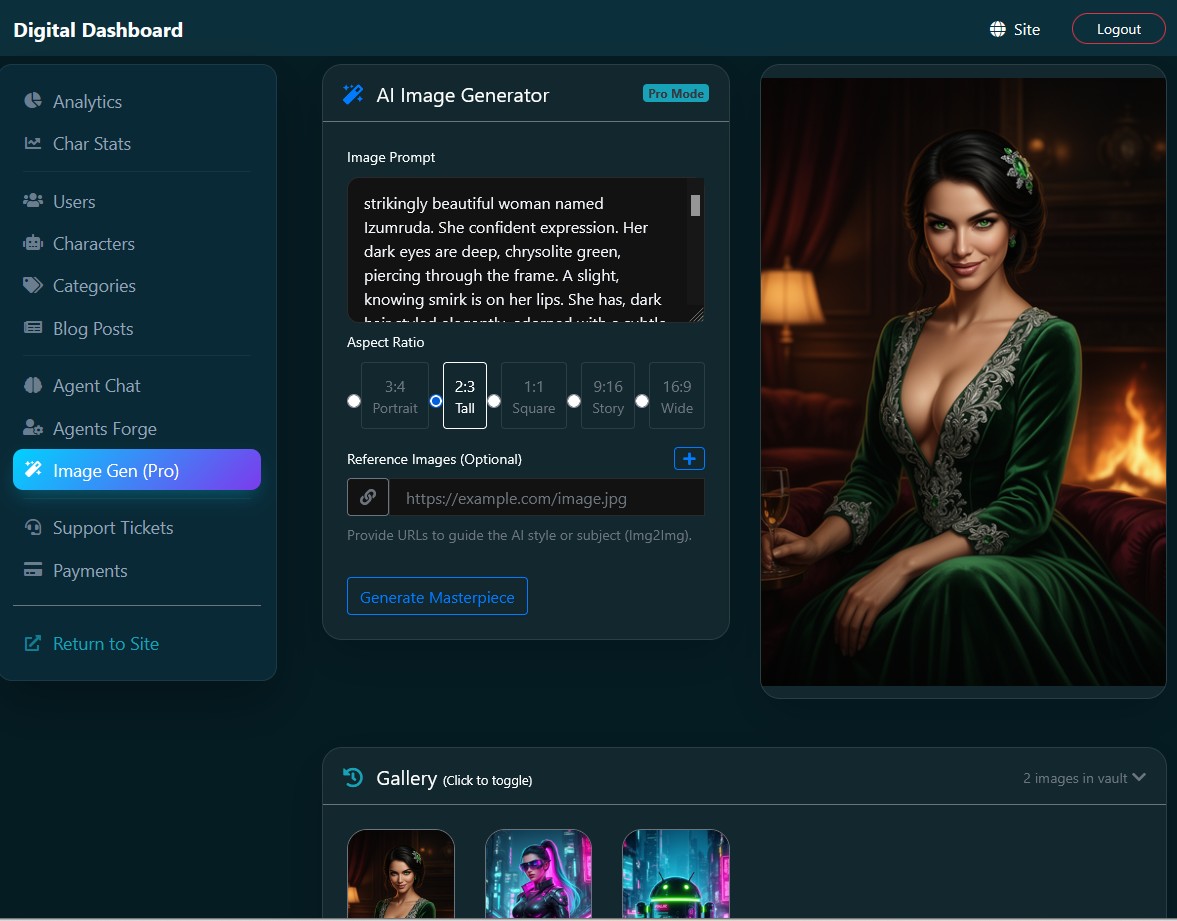The height and width of the screenshot is (921, 1177).
Task: Click the Characters robot icon
Action: point(33,243)
